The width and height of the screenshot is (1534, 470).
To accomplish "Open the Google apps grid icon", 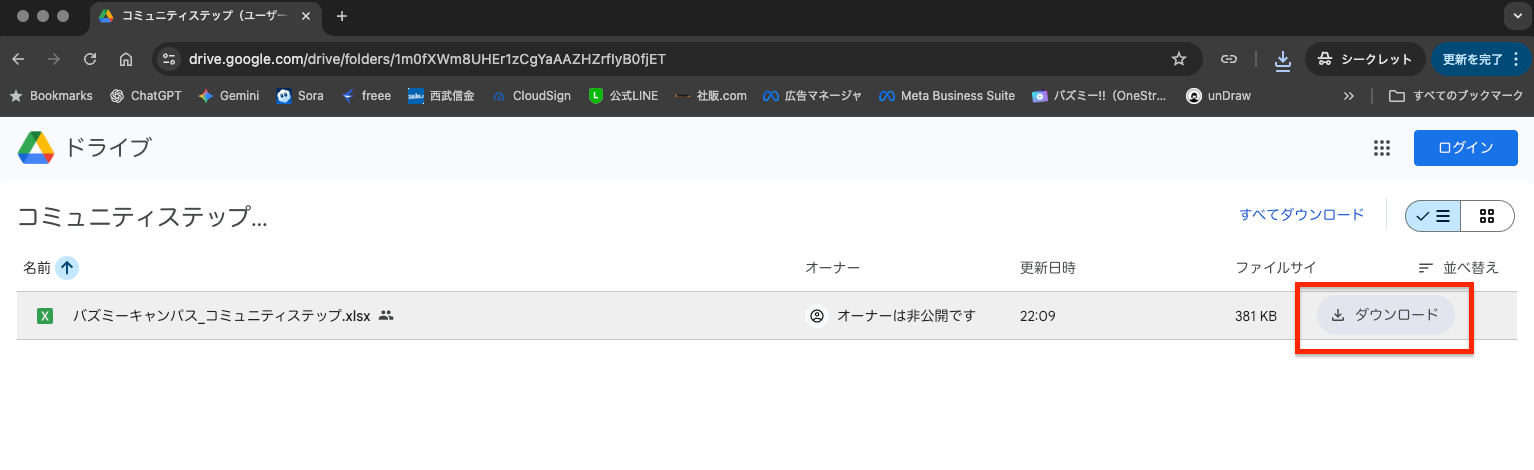I will (1382, 148).
